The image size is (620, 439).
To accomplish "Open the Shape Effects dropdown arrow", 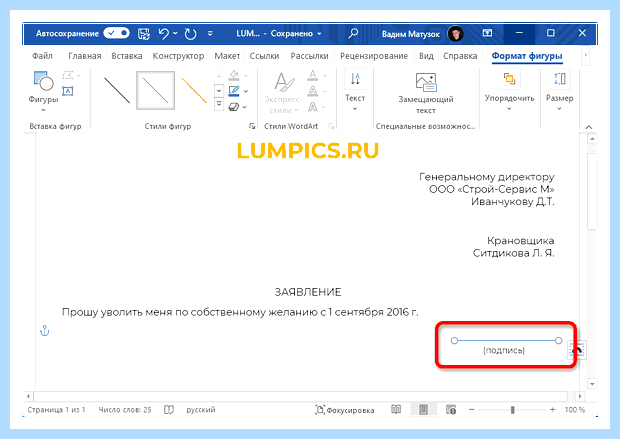I will coord(245,107).
